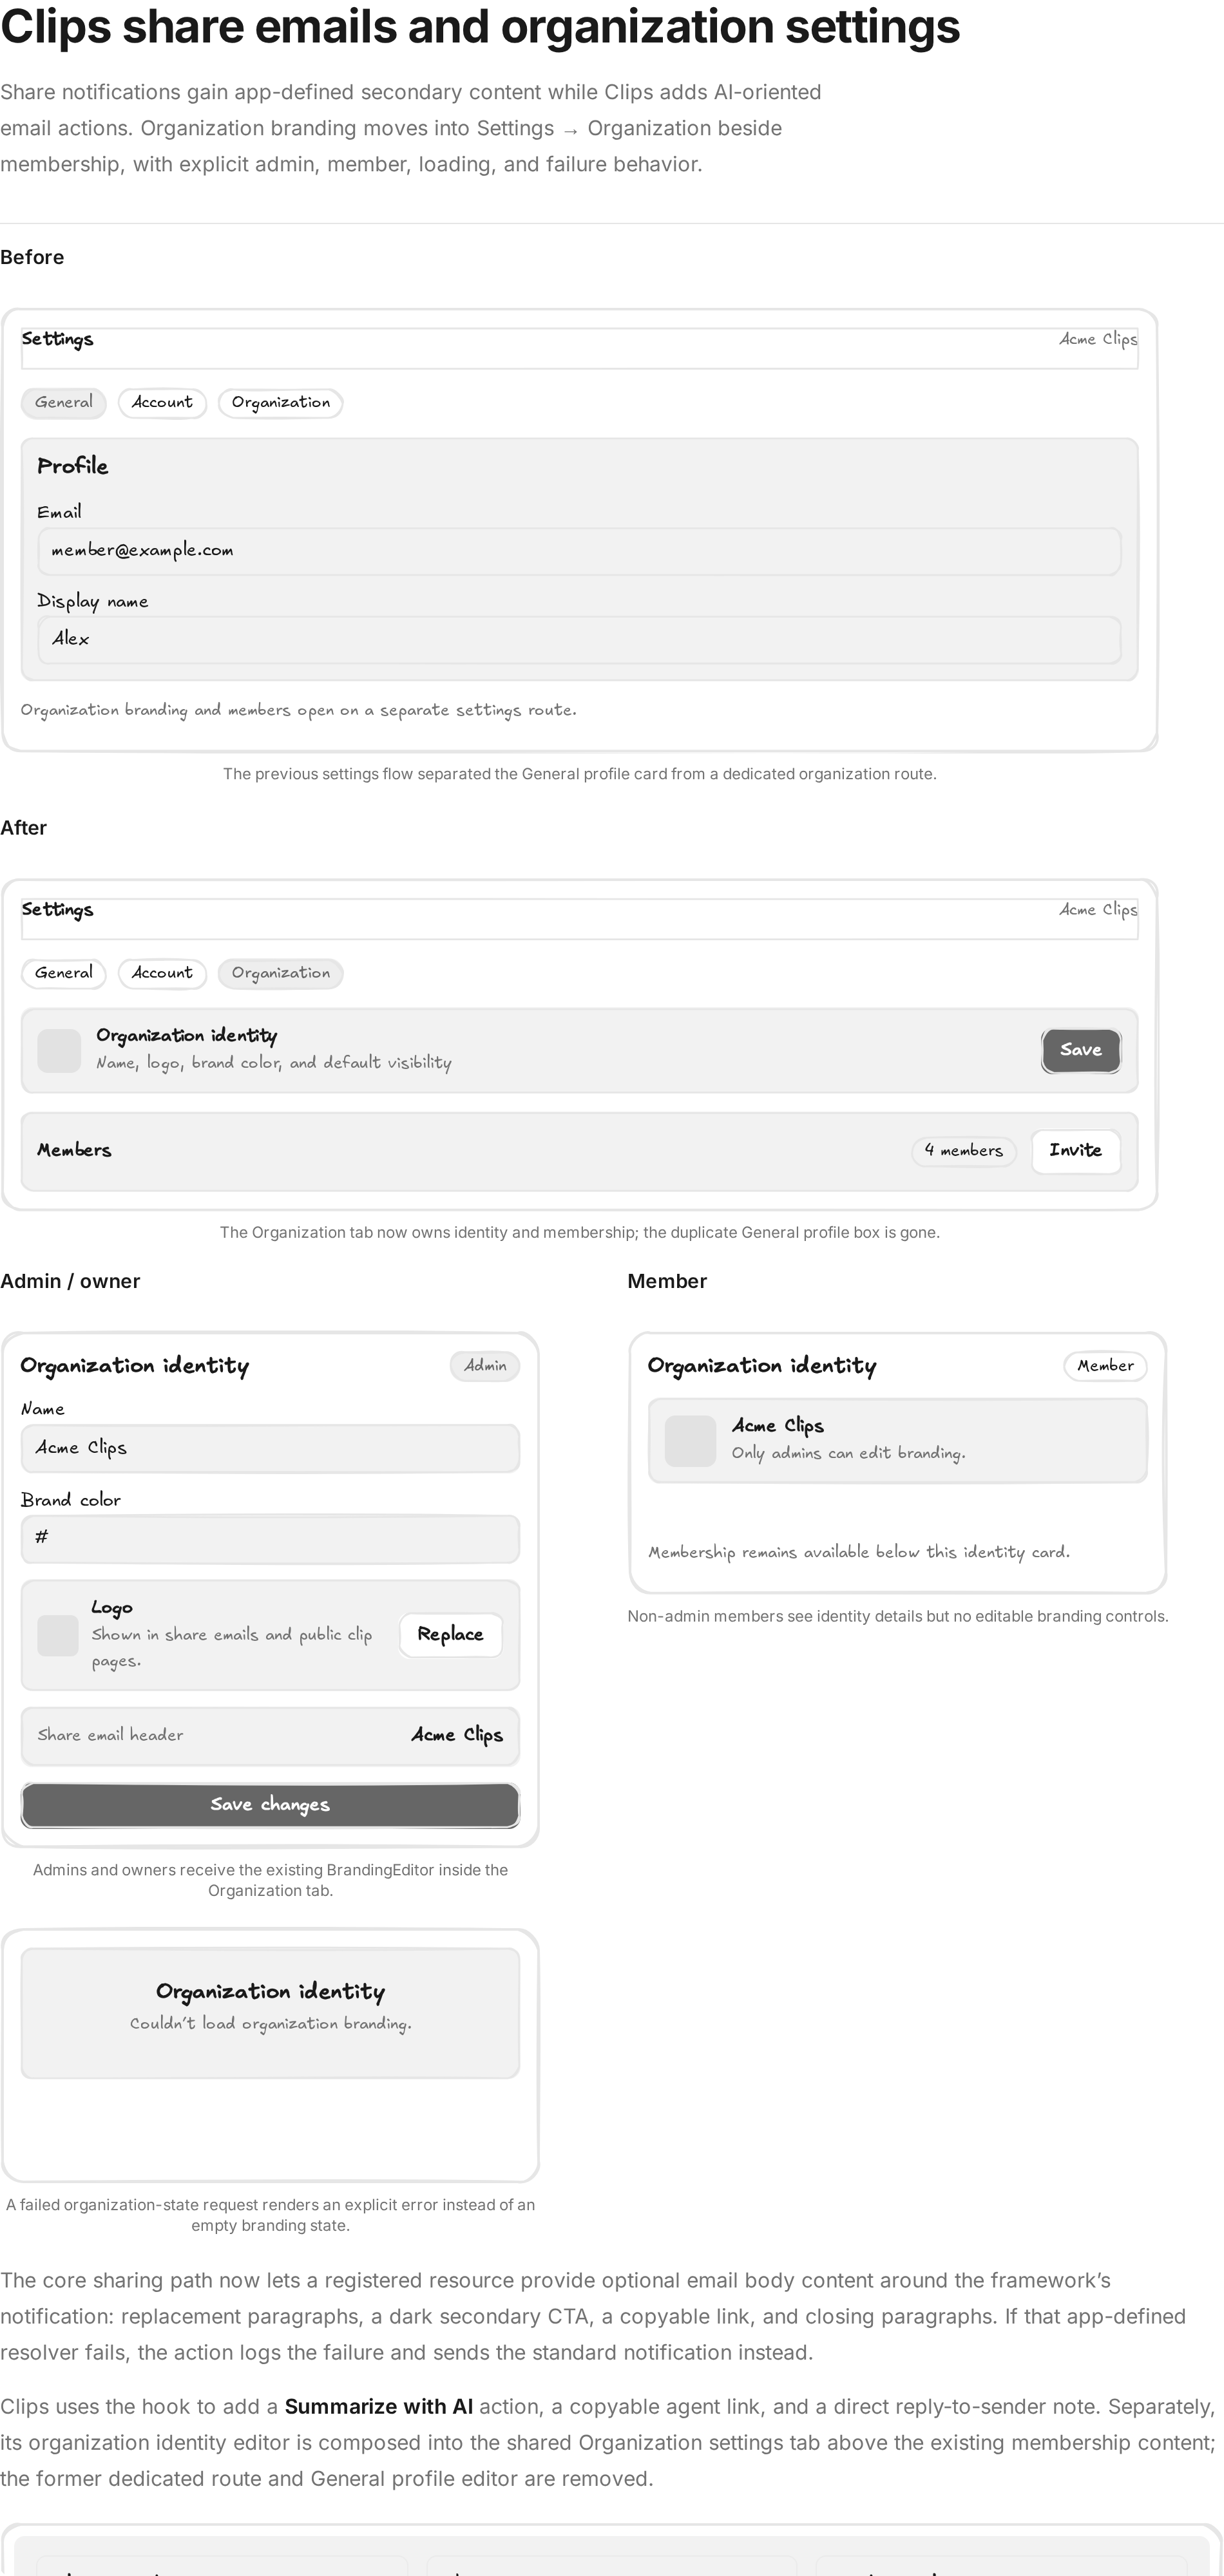Screen dimensions: 1224x2576
Task: Click 'Organization branding and members open on a separate' note
Action: pyautogui.click(x=298, y=710)
